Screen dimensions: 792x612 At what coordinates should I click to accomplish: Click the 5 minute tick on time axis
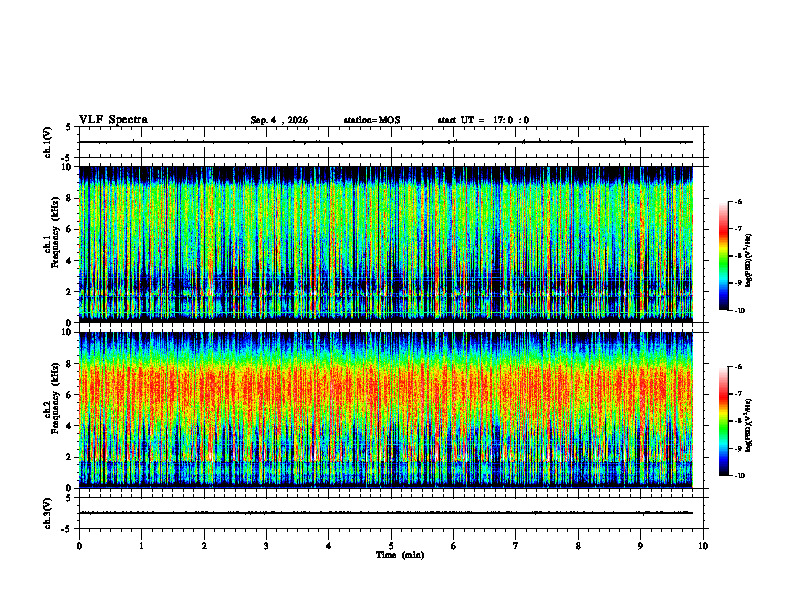click(391, 546)
